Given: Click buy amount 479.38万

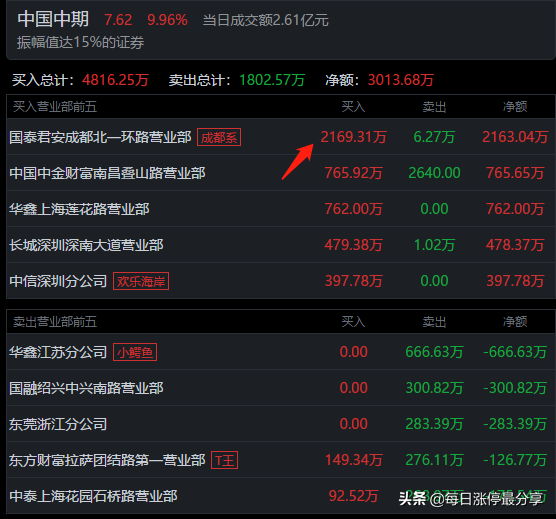Looking at the screenshot, I should pos(354,245).
